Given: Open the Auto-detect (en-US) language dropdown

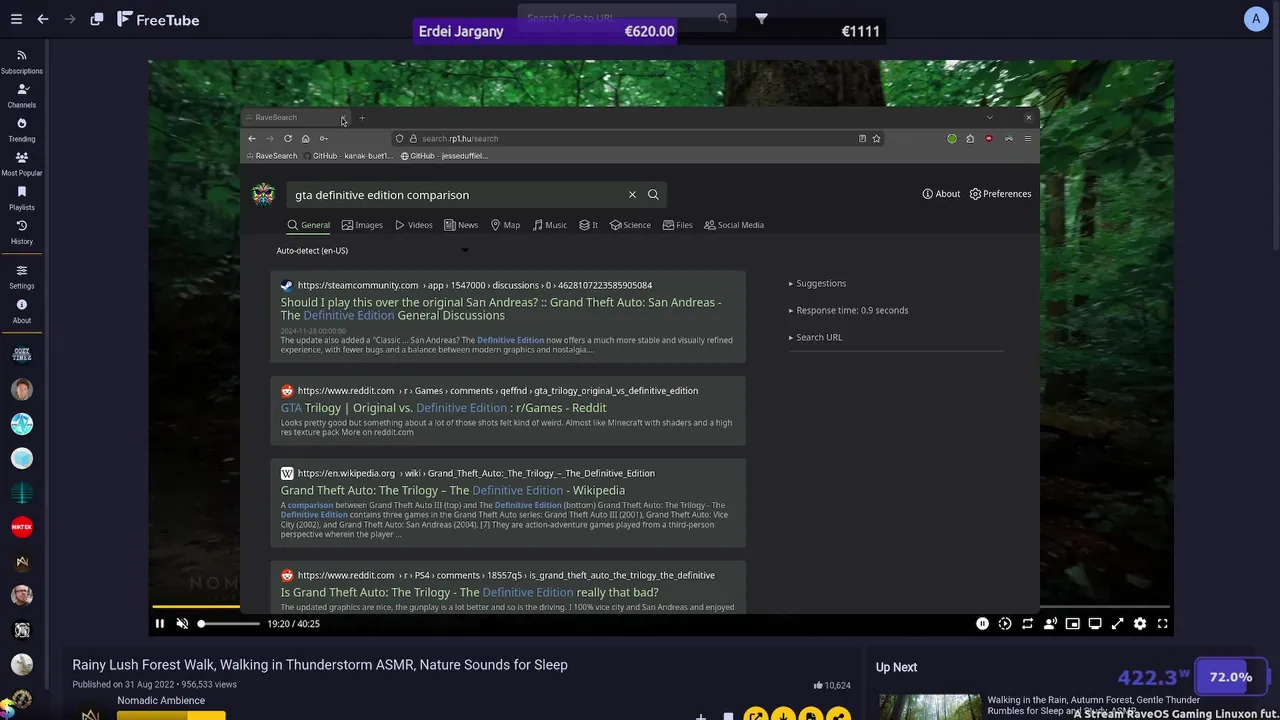Looking at the screenshot, I should 372,251.
